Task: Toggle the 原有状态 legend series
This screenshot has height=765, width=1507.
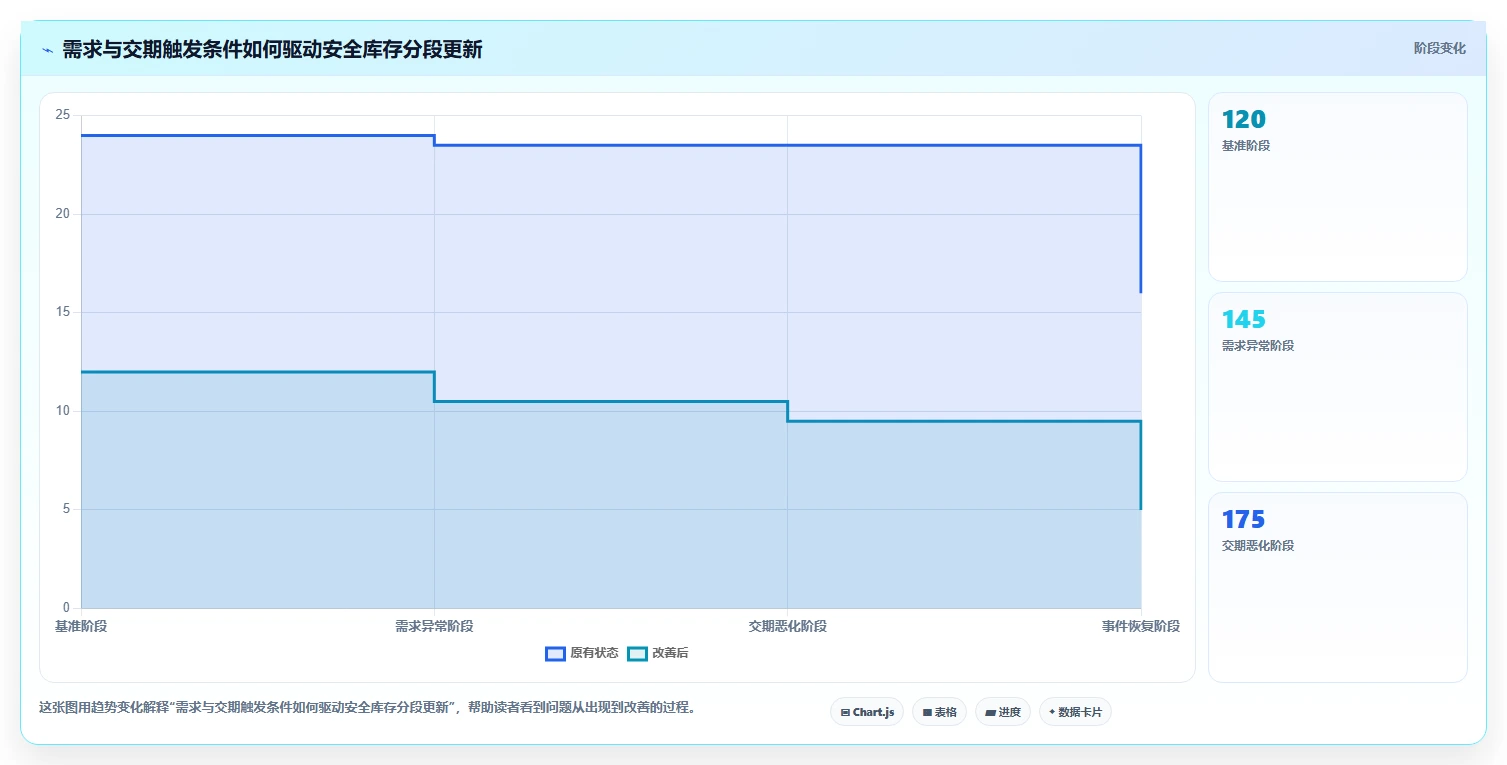Action: 581,653
